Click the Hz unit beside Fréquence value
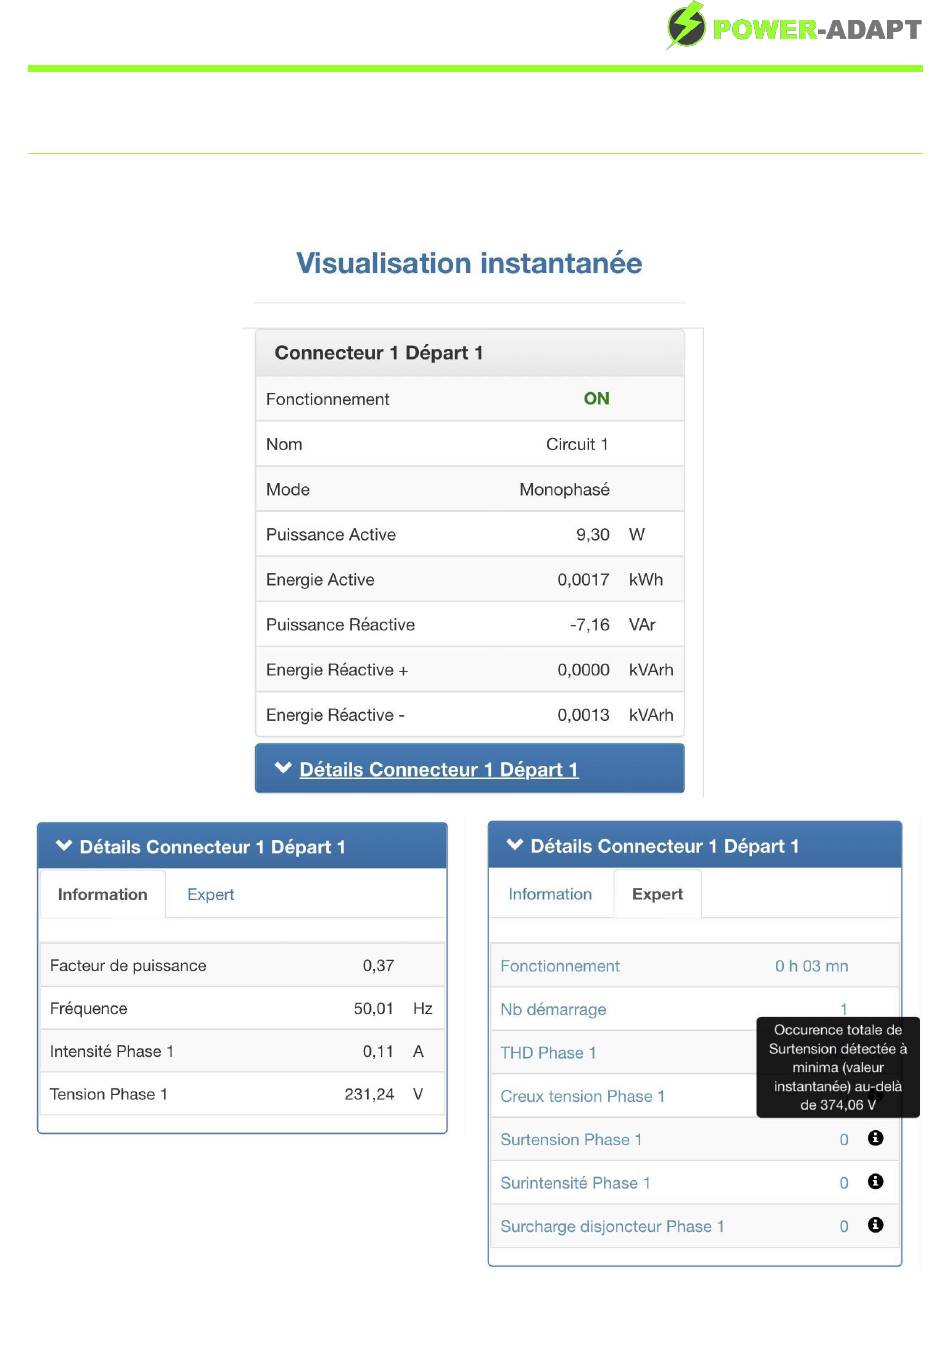Viewport: 950px width, 1350px height. (423, 1008)
